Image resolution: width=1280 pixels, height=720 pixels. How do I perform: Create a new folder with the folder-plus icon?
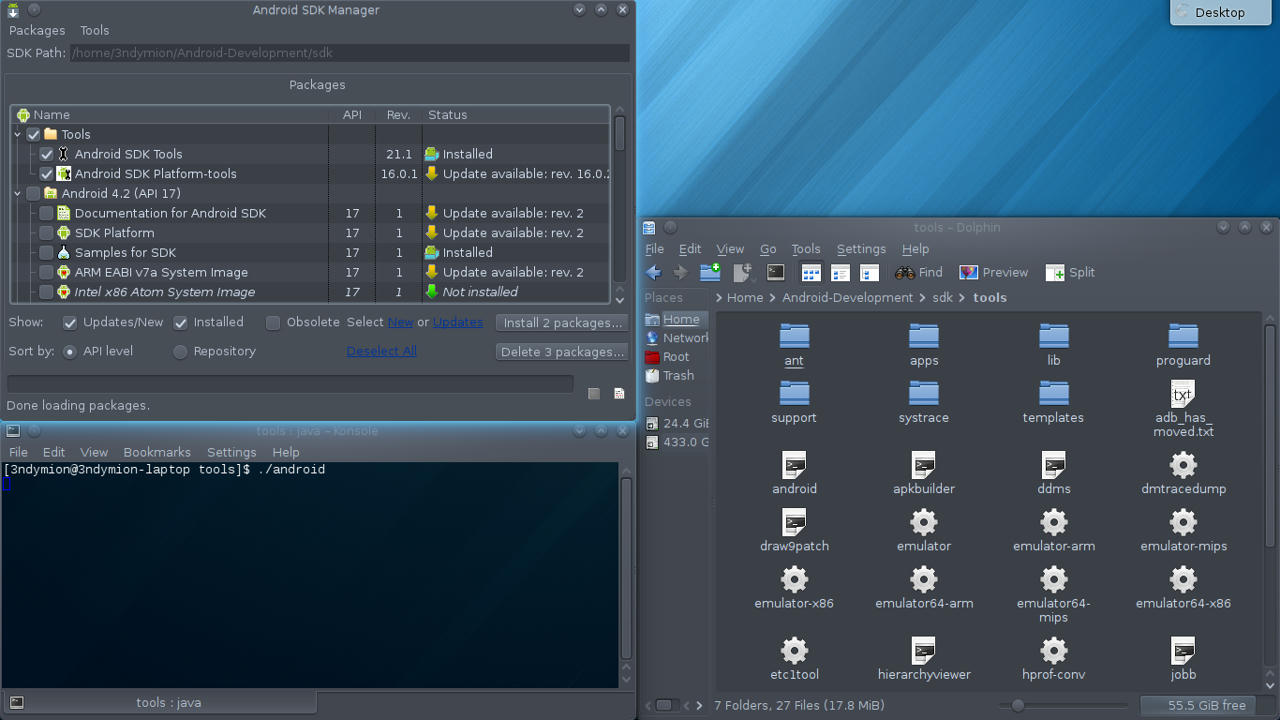click(x=710, y=272)
